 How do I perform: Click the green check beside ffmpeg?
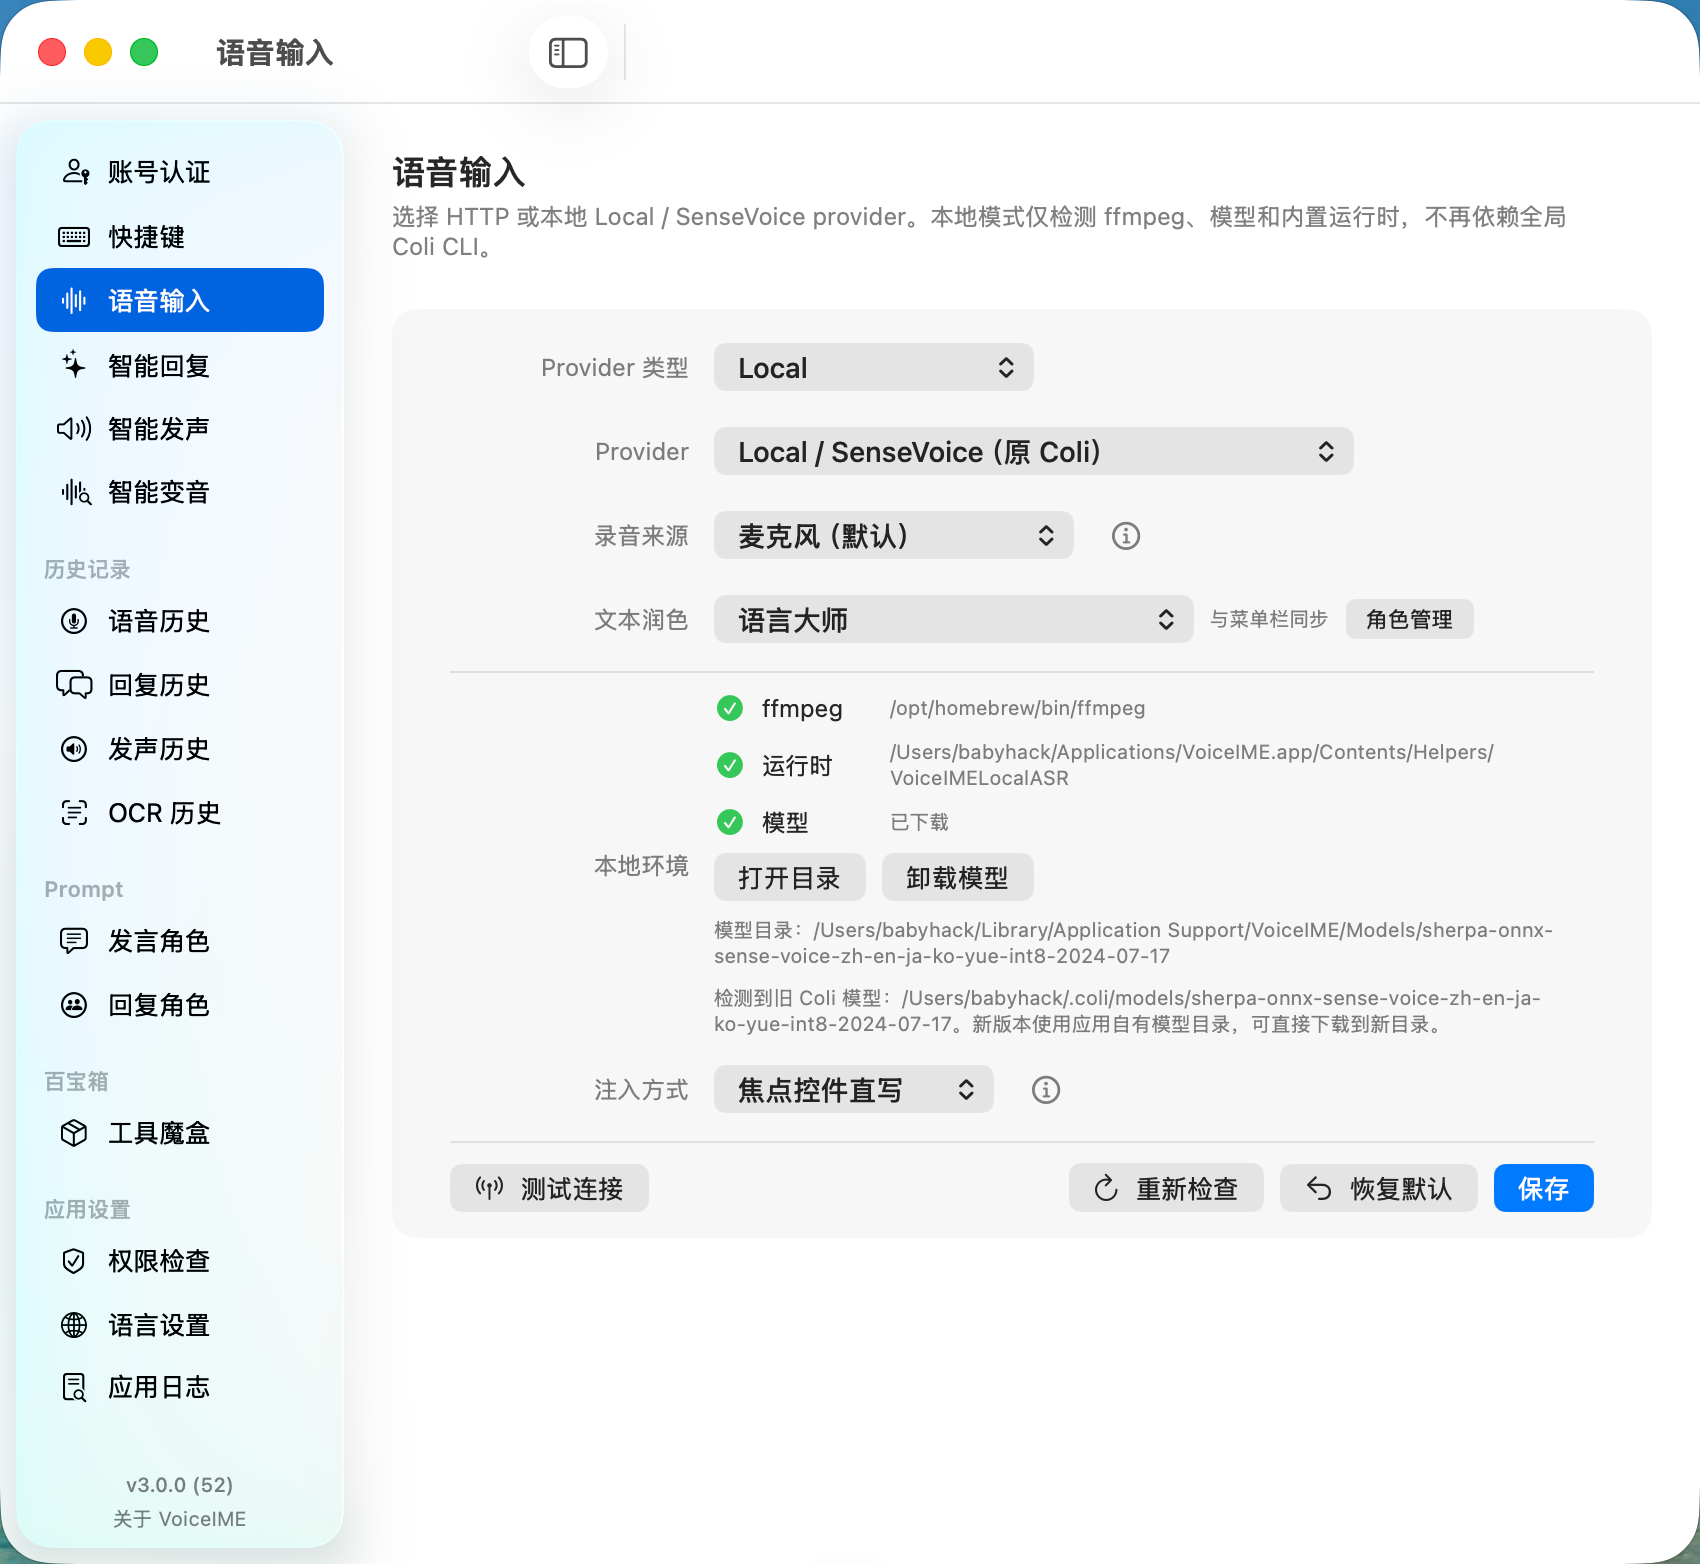730,708
